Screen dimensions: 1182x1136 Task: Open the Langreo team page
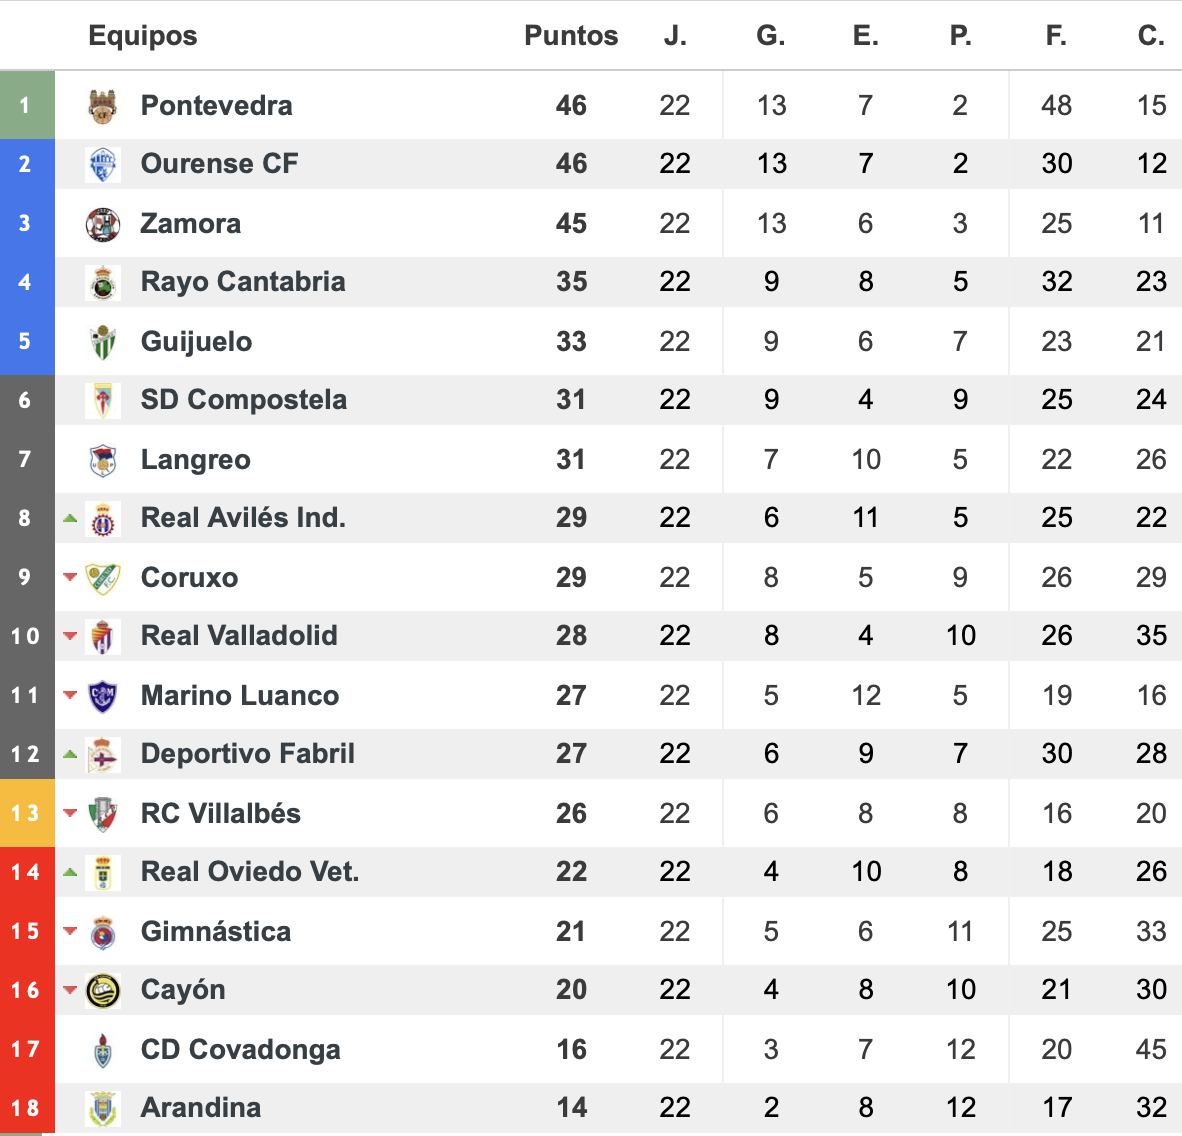pyautogui.click(x=195, y=460)
